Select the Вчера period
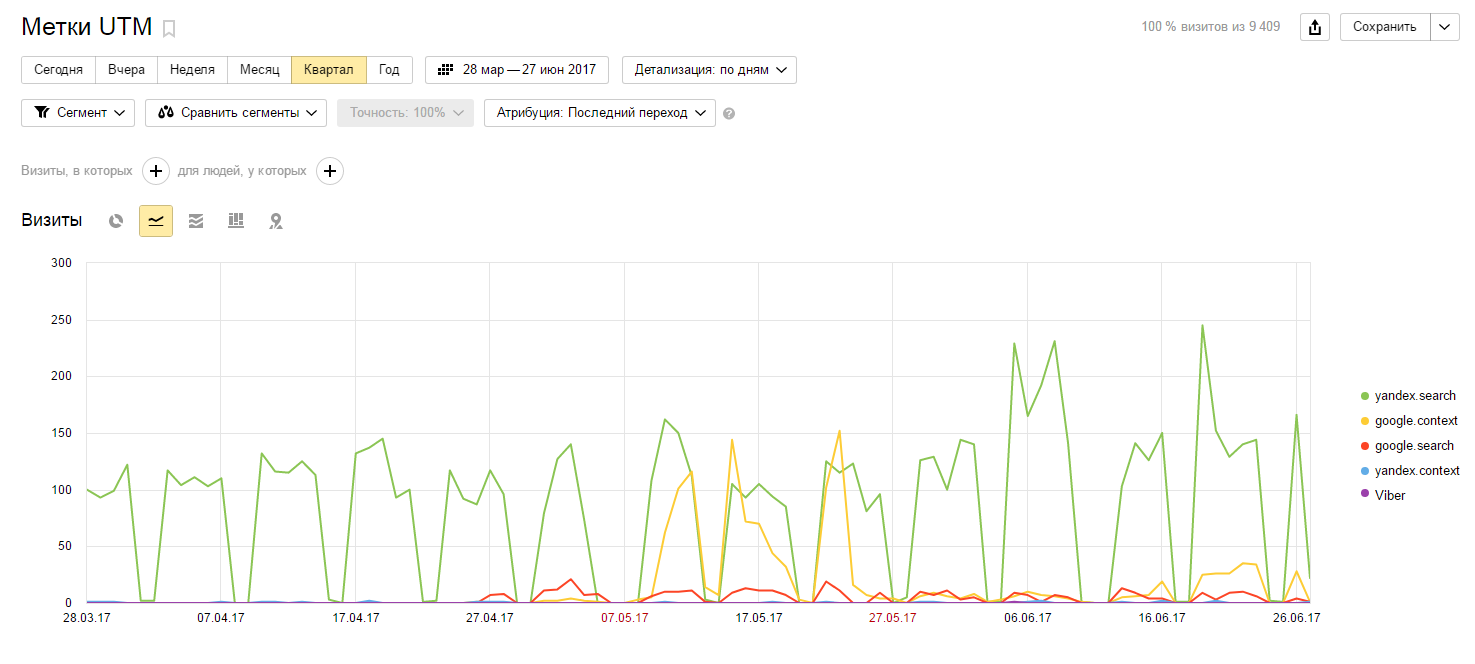The width and height of the screenshot is (1475, 664). point(127,70)
